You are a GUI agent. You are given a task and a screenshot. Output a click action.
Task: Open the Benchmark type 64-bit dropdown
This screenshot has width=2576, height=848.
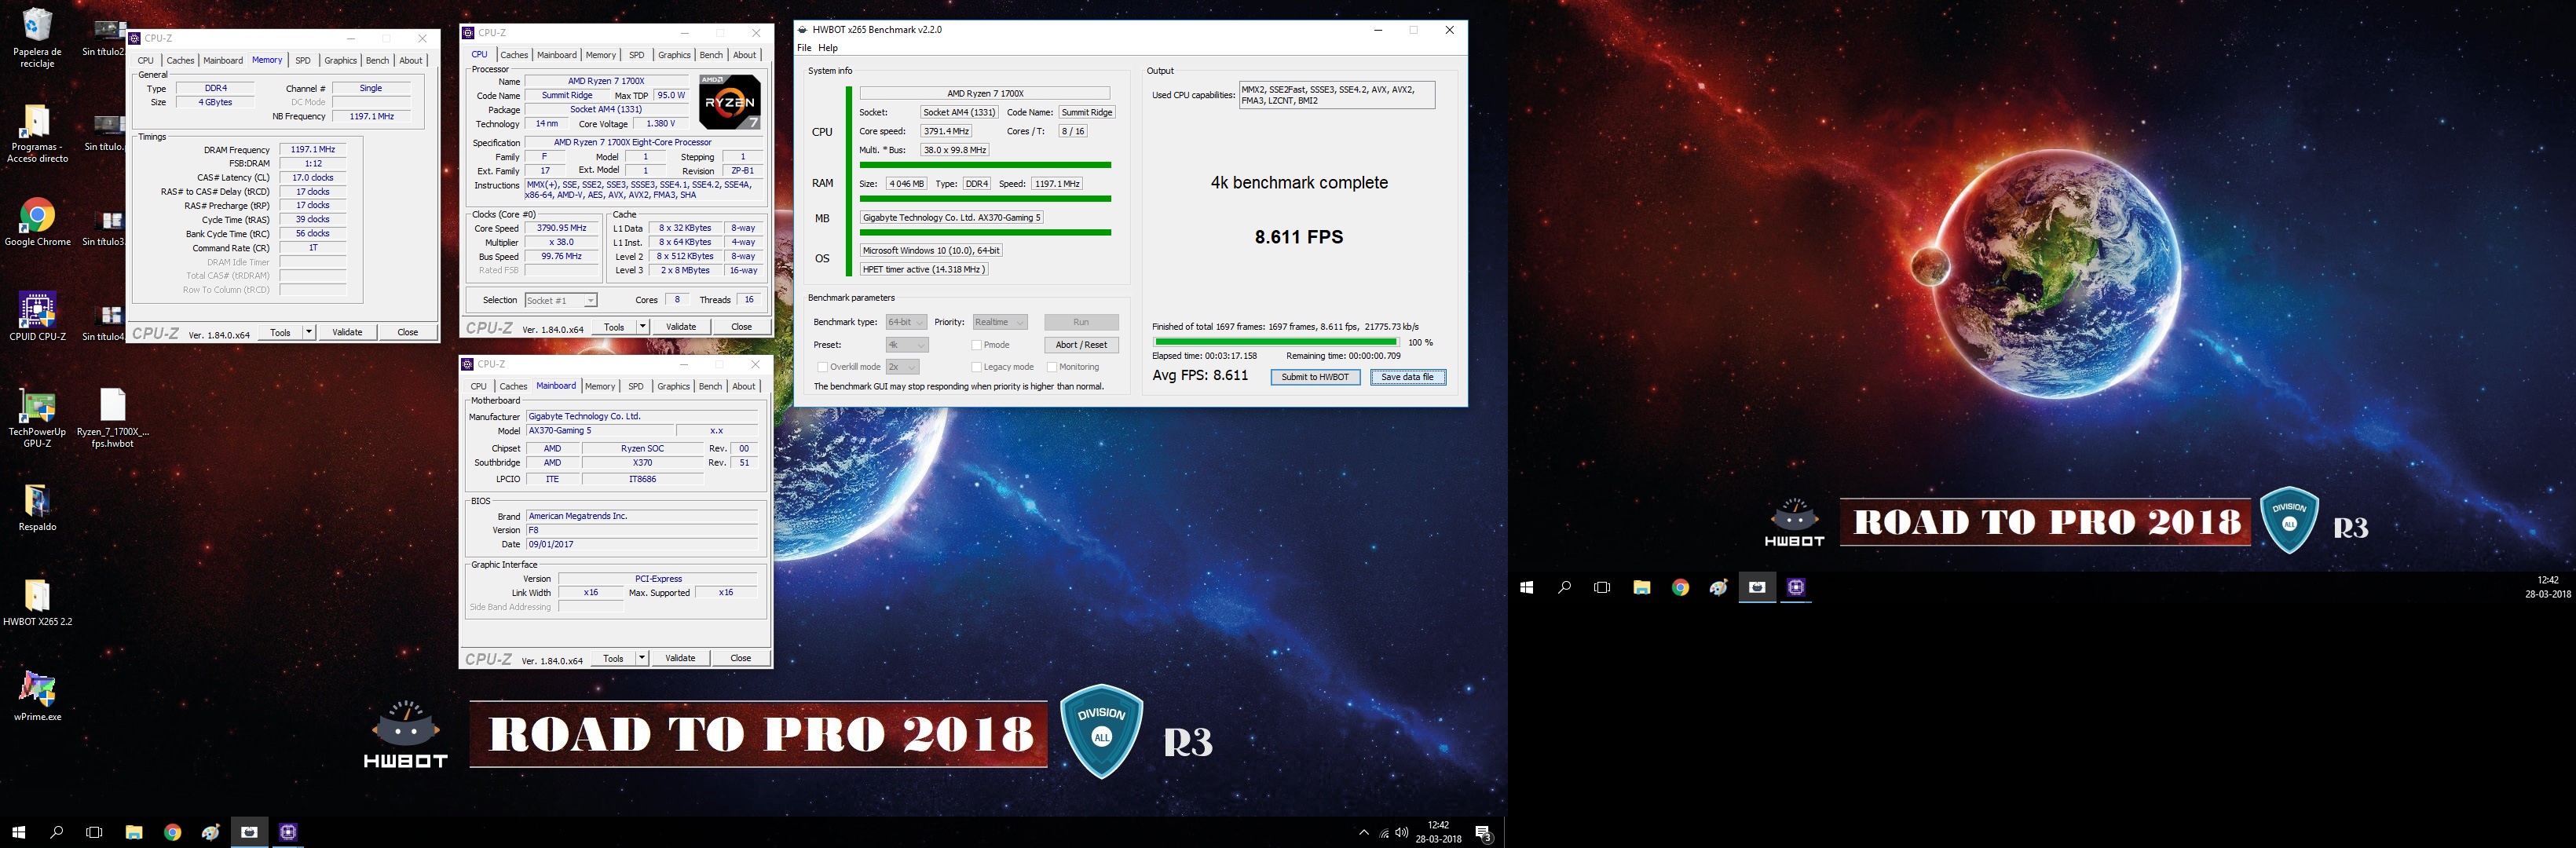pyautogui.click(x=906, y=322)
